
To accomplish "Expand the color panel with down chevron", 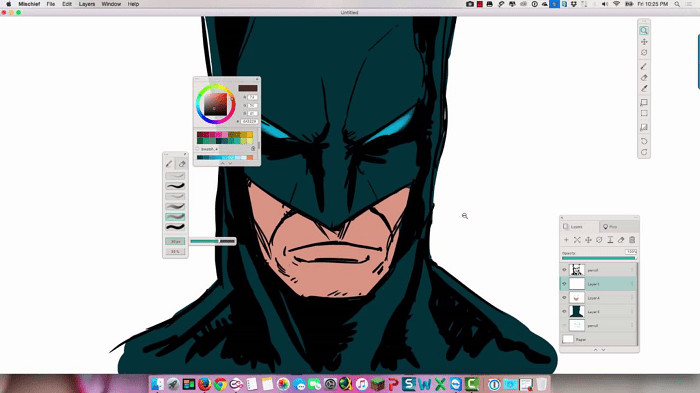I will click(230, 163).
